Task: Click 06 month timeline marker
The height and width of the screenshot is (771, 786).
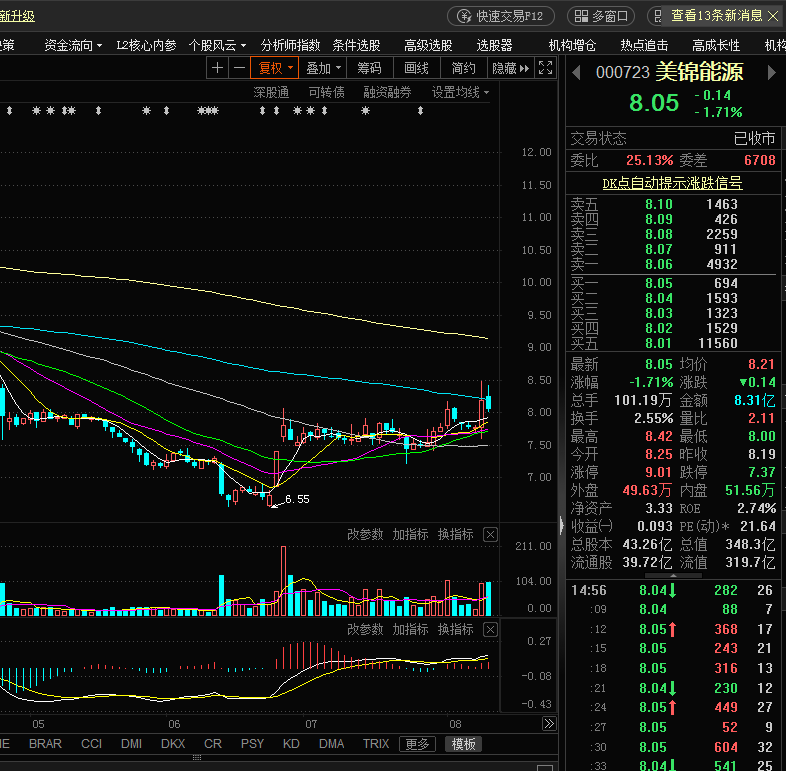Action: [x=174, y=724]
